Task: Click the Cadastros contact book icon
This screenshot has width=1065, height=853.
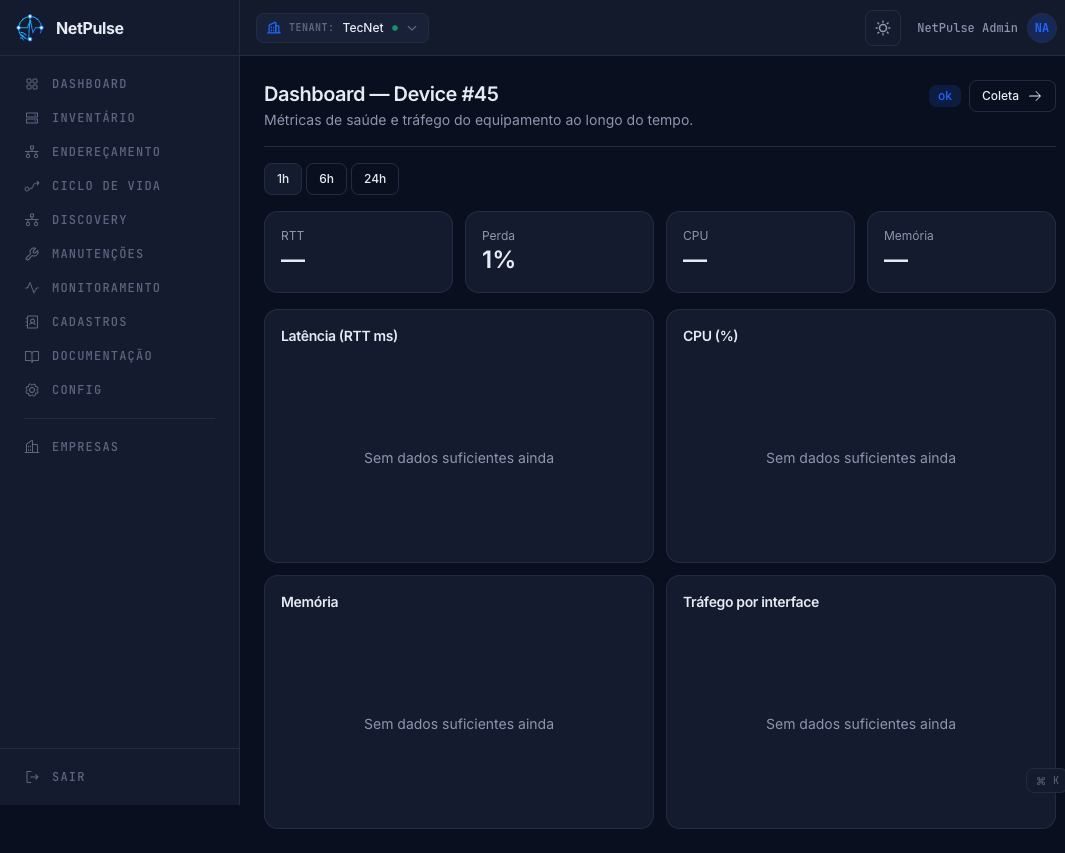Action: click(32, 322)
